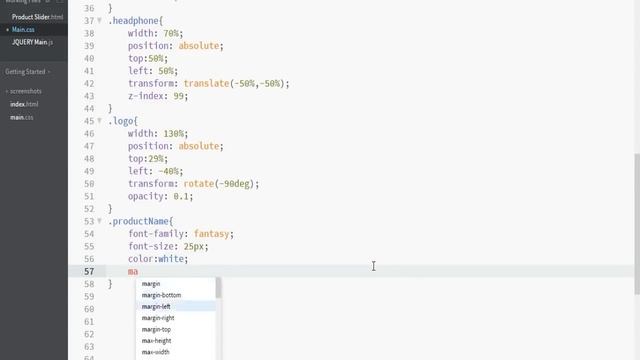Collapse the .logo rule fold arrow
The width and height of the screenshot is (640, 360).
point(99,121)
